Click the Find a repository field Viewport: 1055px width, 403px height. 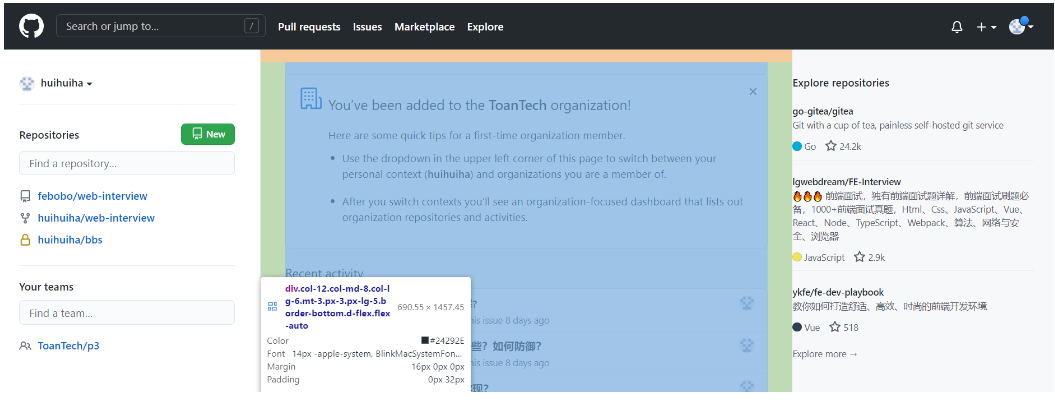coord(127,163)
